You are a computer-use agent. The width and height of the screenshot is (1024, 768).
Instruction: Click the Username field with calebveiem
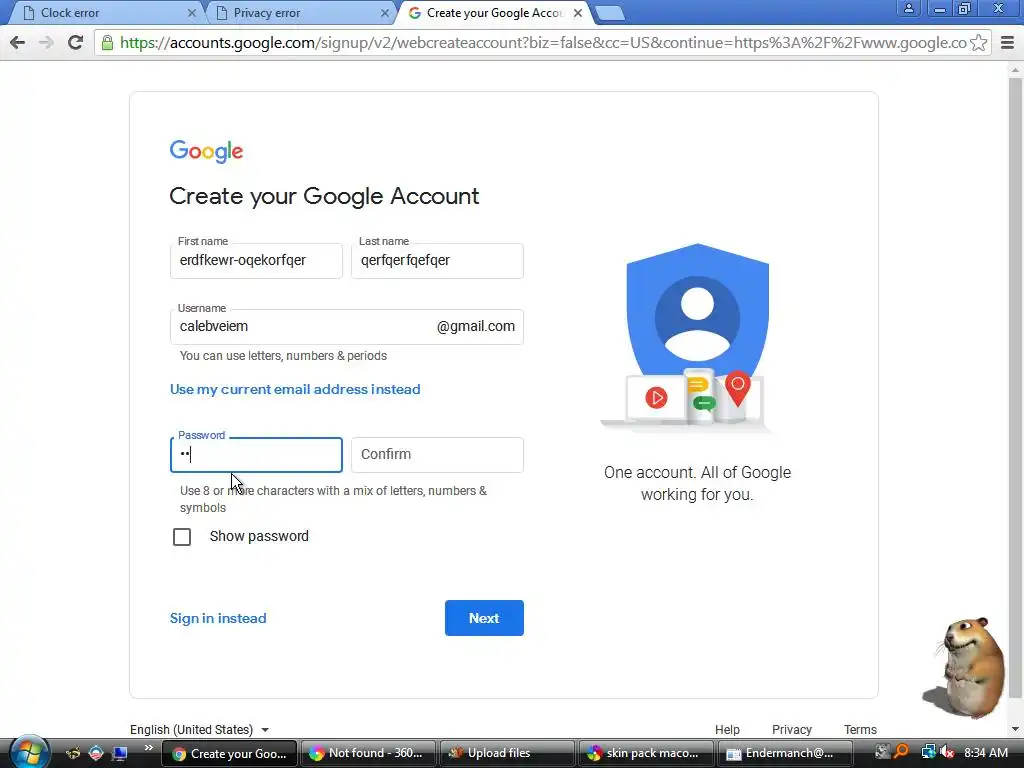[347, 327]
